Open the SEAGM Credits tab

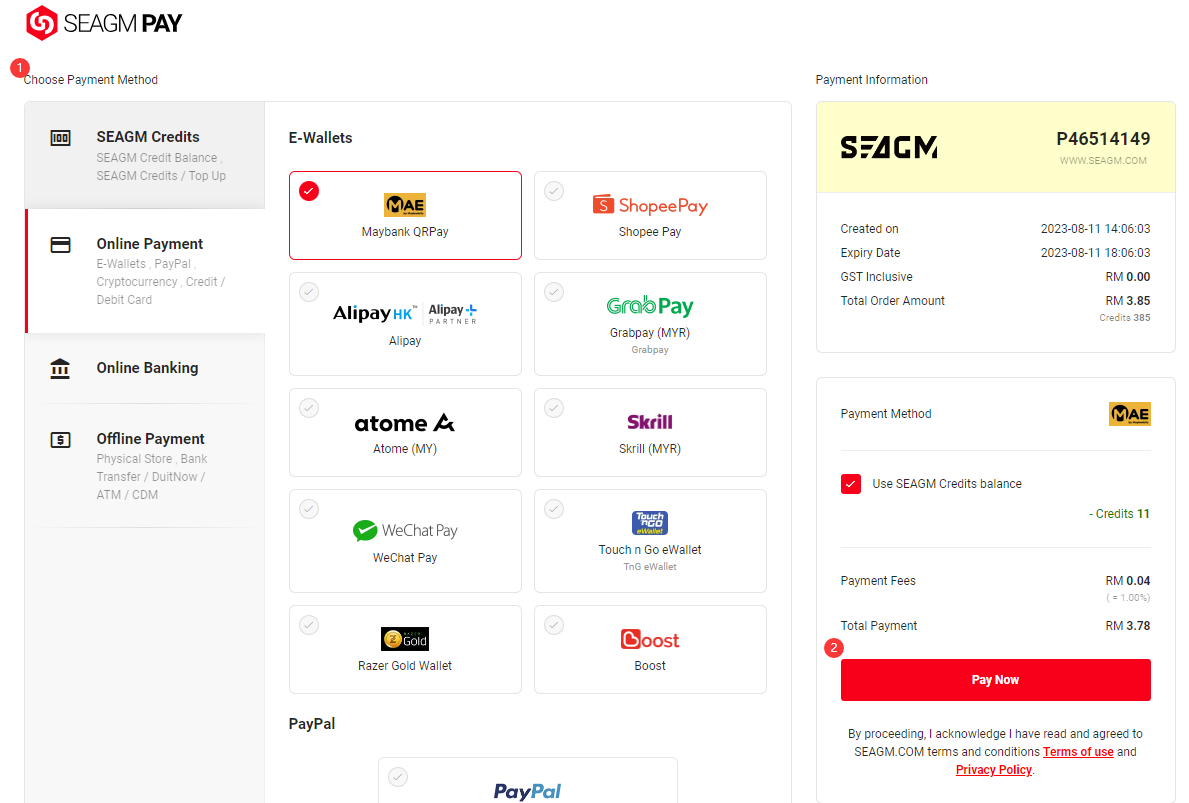coord(145,155)
